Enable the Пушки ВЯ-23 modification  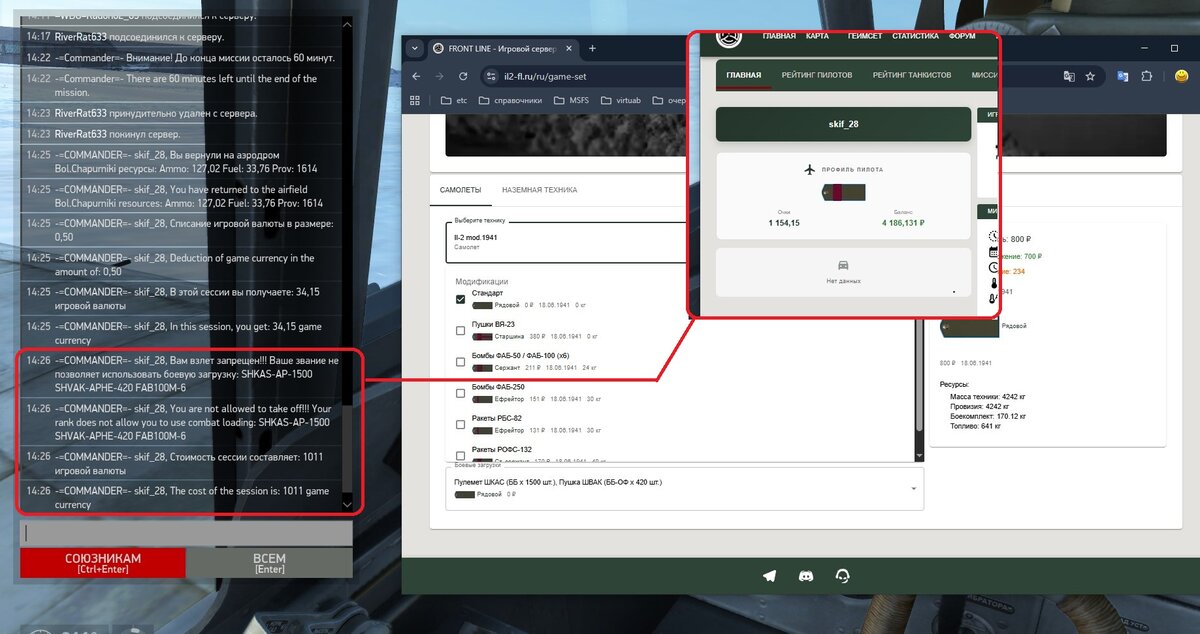coord(460,330)
